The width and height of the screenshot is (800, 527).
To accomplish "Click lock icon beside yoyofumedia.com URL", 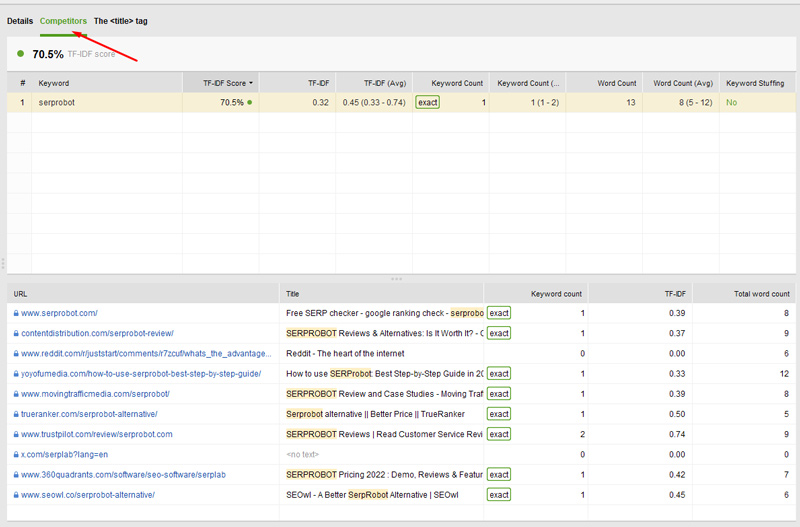I will point(16,374).
